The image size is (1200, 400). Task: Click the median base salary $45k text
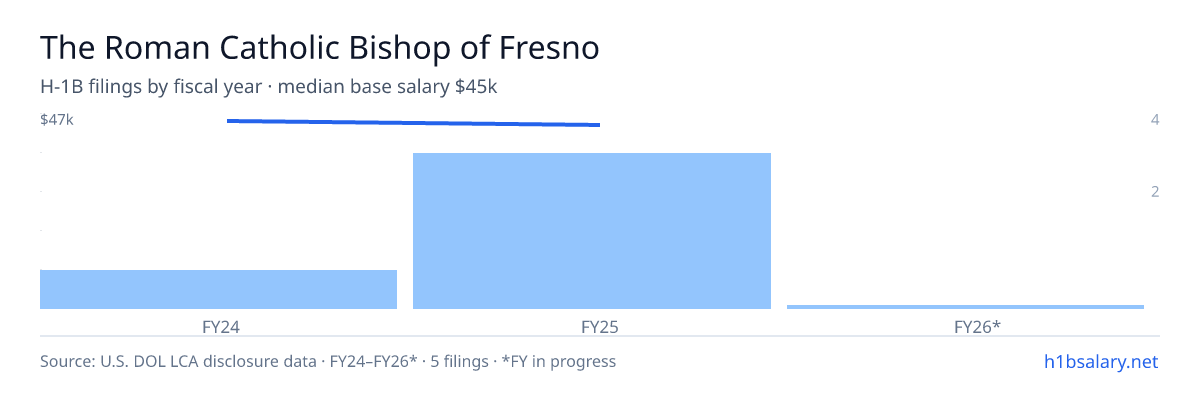[x=388, y=87]
